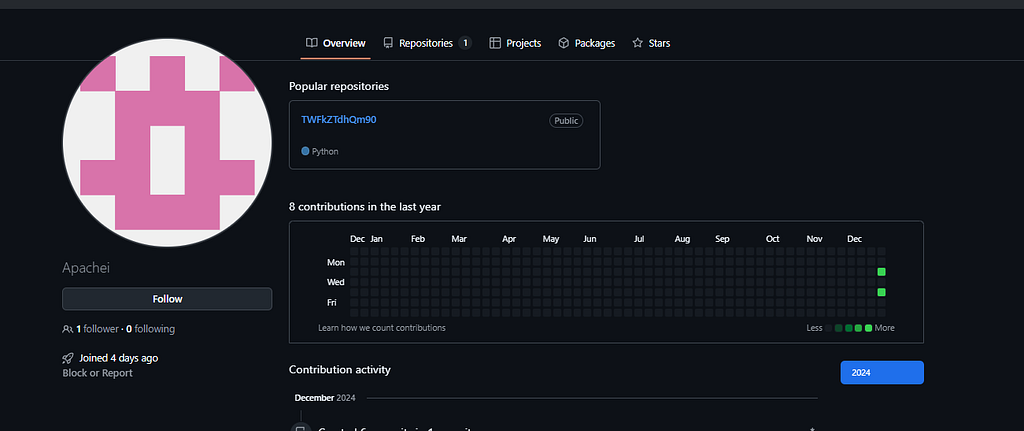
Task: Click the blue Python language dot
Action: (x=305, y=151)
